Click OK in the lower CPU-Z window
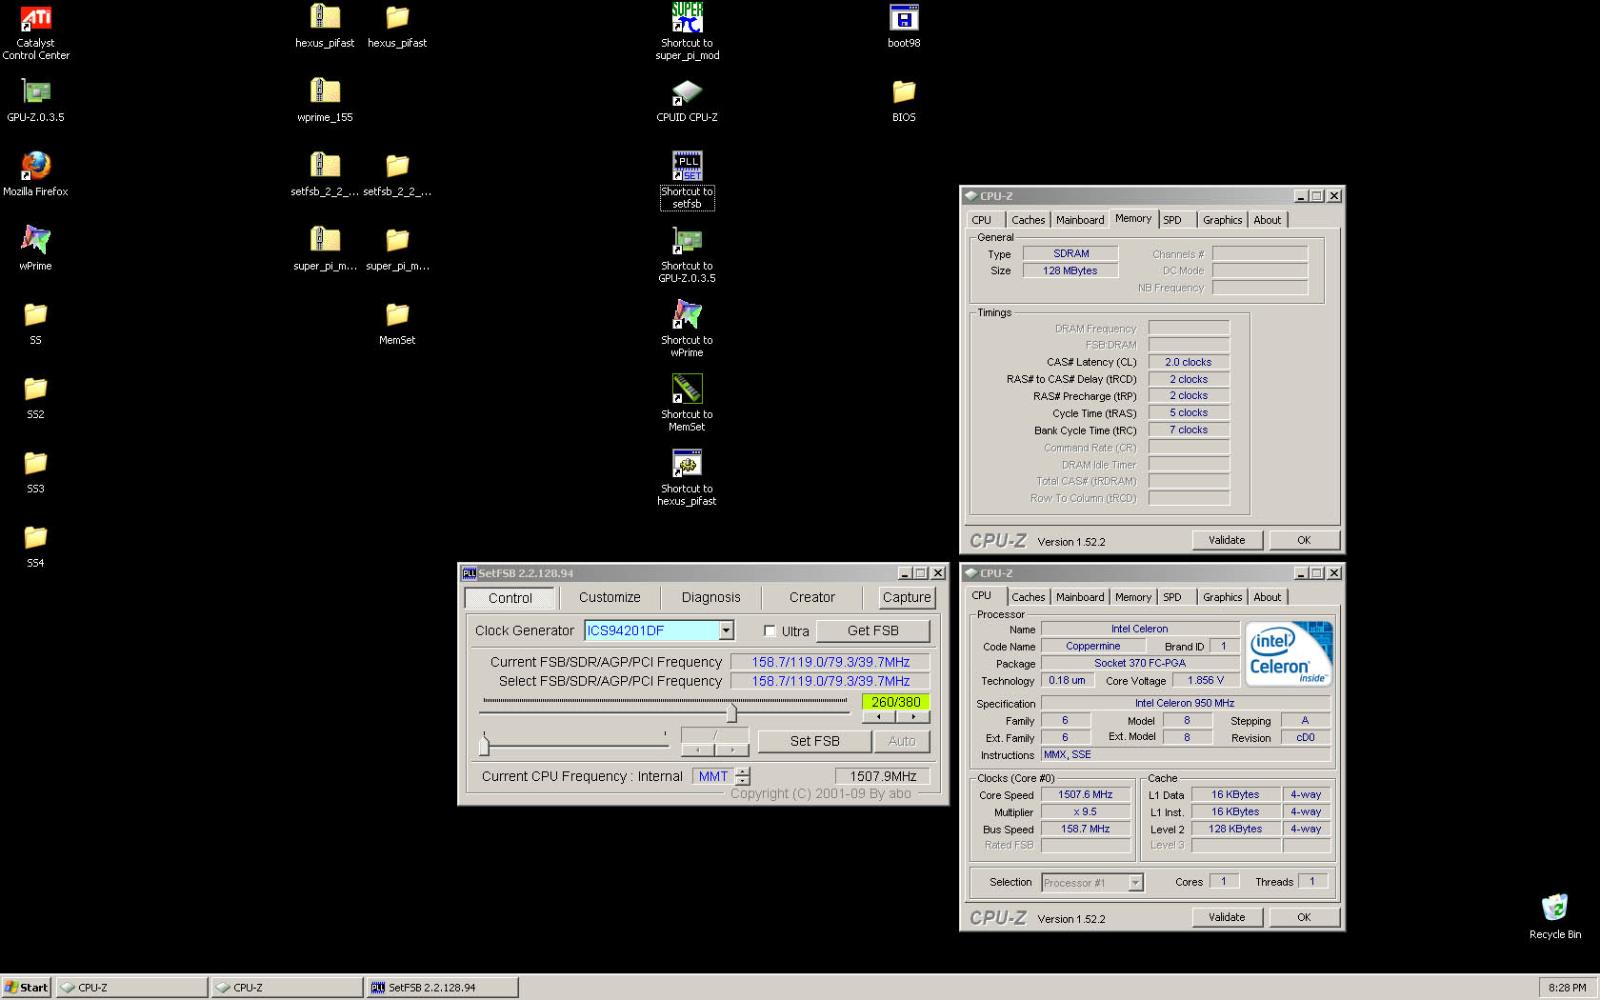 (1304, 917)
